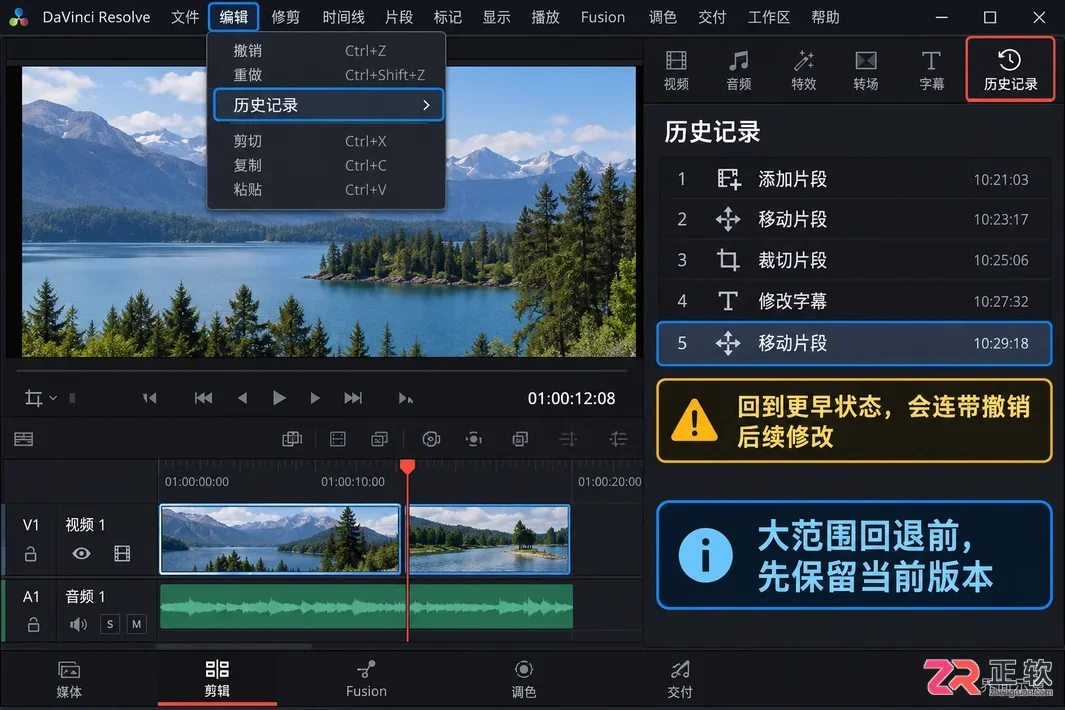Mute the A1 track with M
Screen dimensions: 1065x710
(137, 624)
